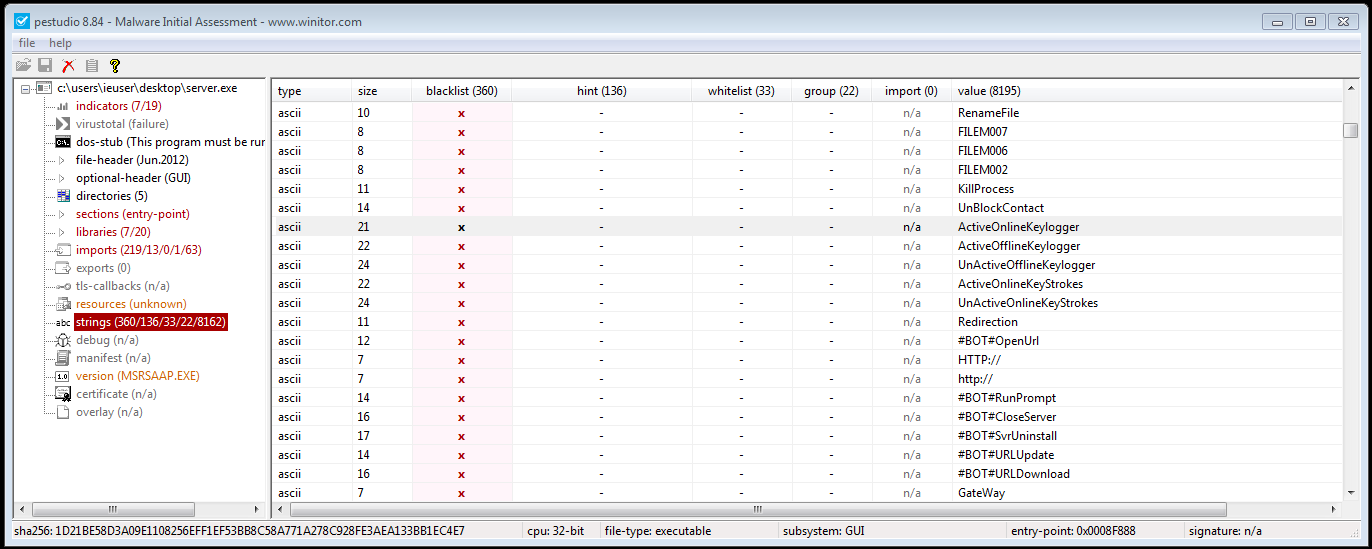Click the open file toolbar icon
This screenshot has width=1372, height=549.
point(23,65)
